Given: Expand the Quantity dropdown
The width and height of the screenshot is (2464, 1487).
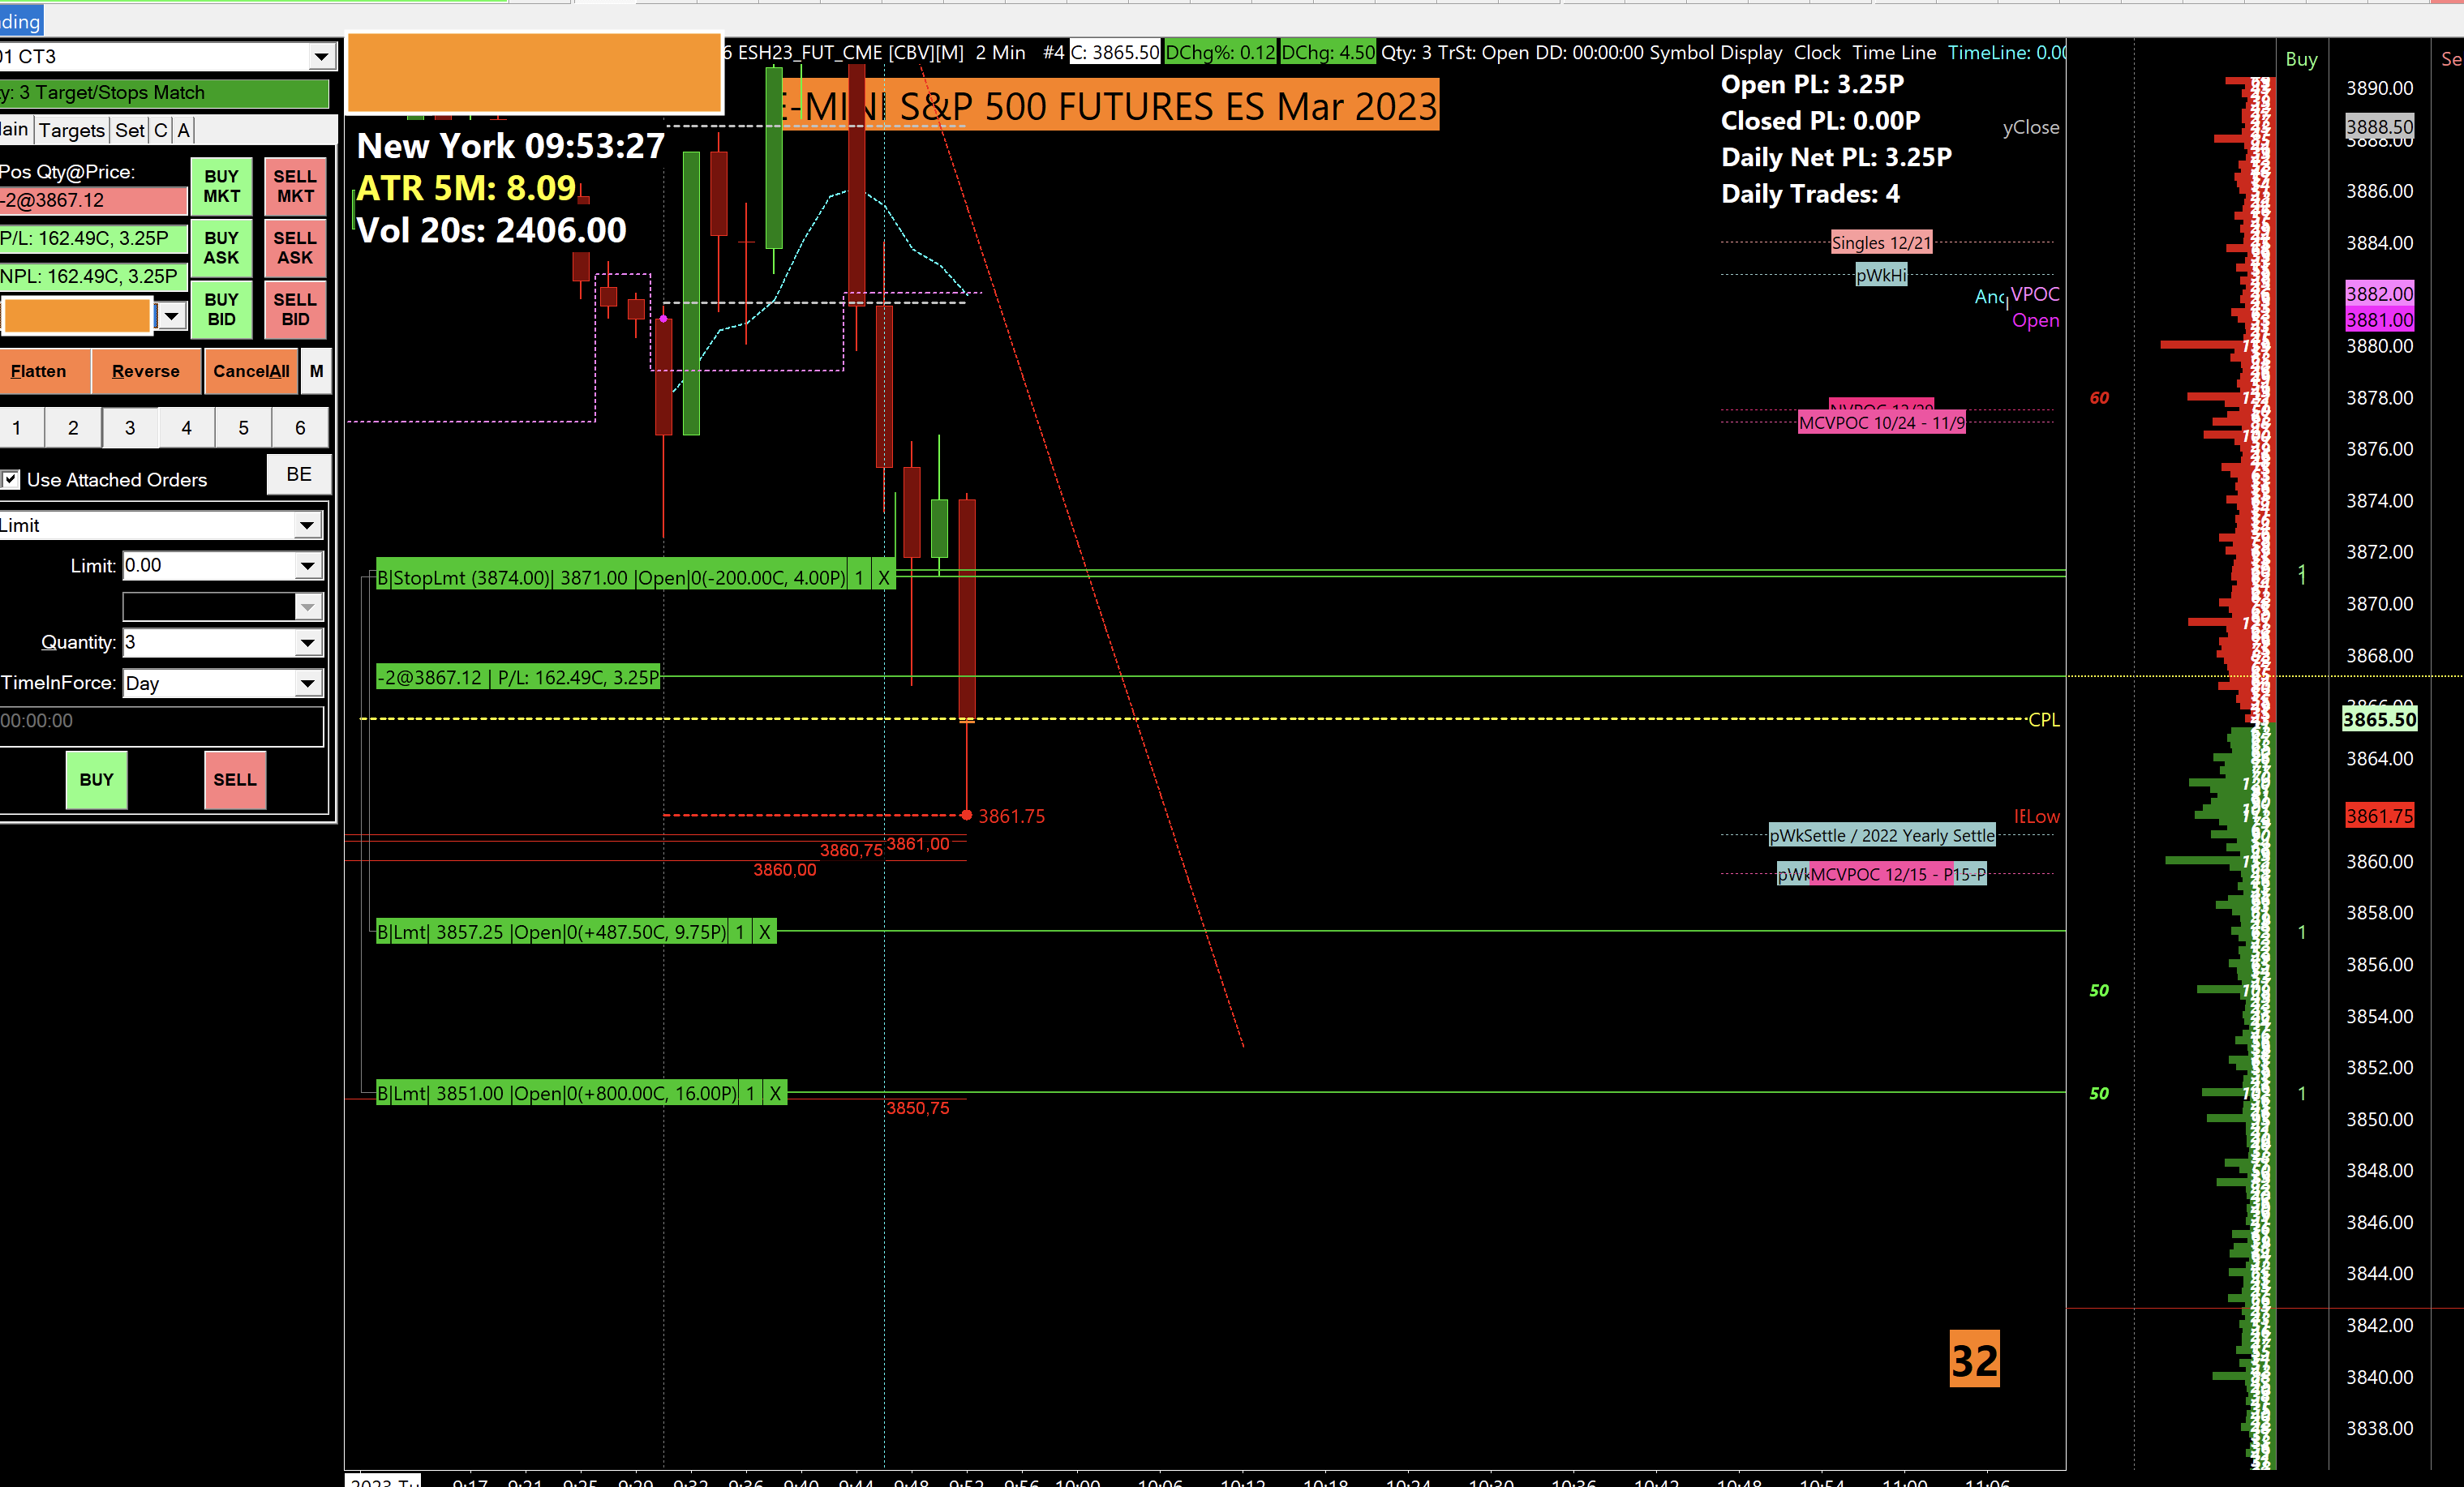Looking at the screenshot, I should [x=307, y=643].
